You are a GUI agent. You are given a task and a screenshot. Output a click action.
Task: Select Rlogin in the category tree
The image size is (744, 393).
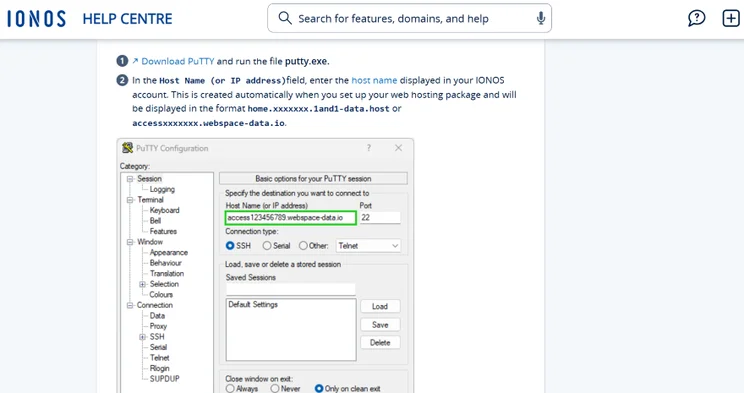tap(159, 368)
